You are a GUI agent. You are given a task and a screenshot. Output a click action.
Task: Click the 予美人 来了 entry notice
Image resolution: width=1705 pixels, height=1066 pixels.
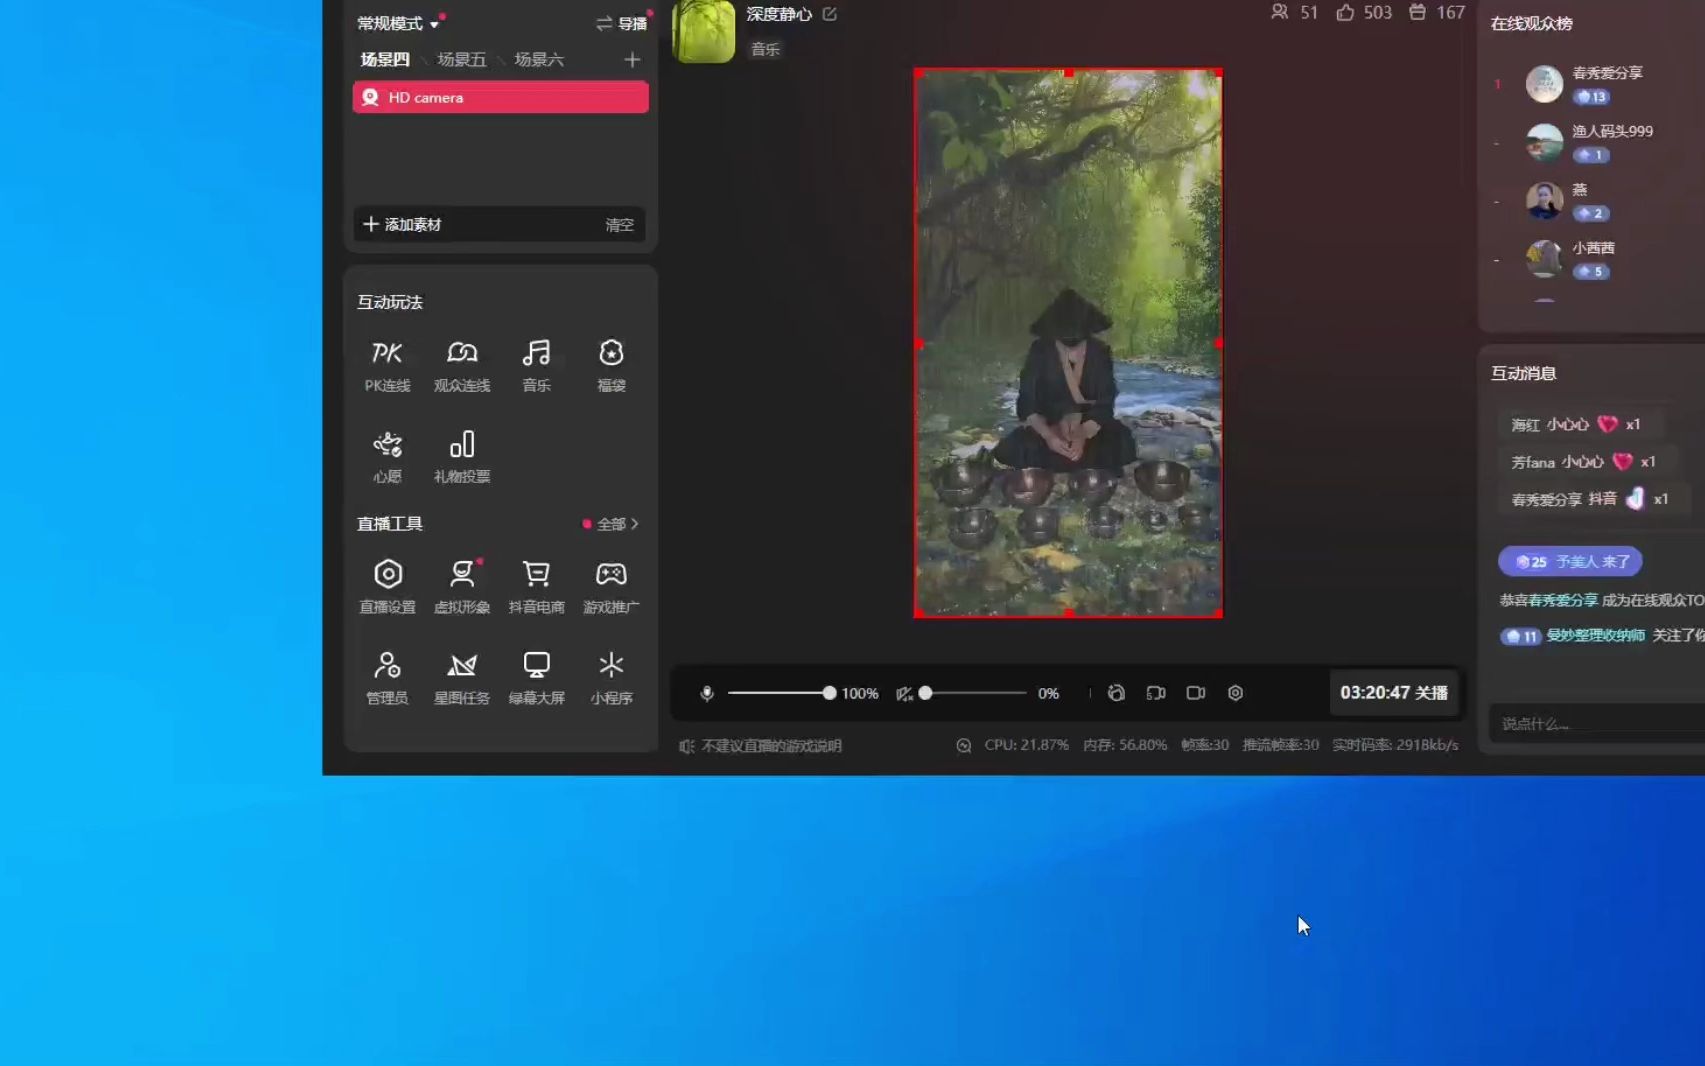tap(1570, 561)
